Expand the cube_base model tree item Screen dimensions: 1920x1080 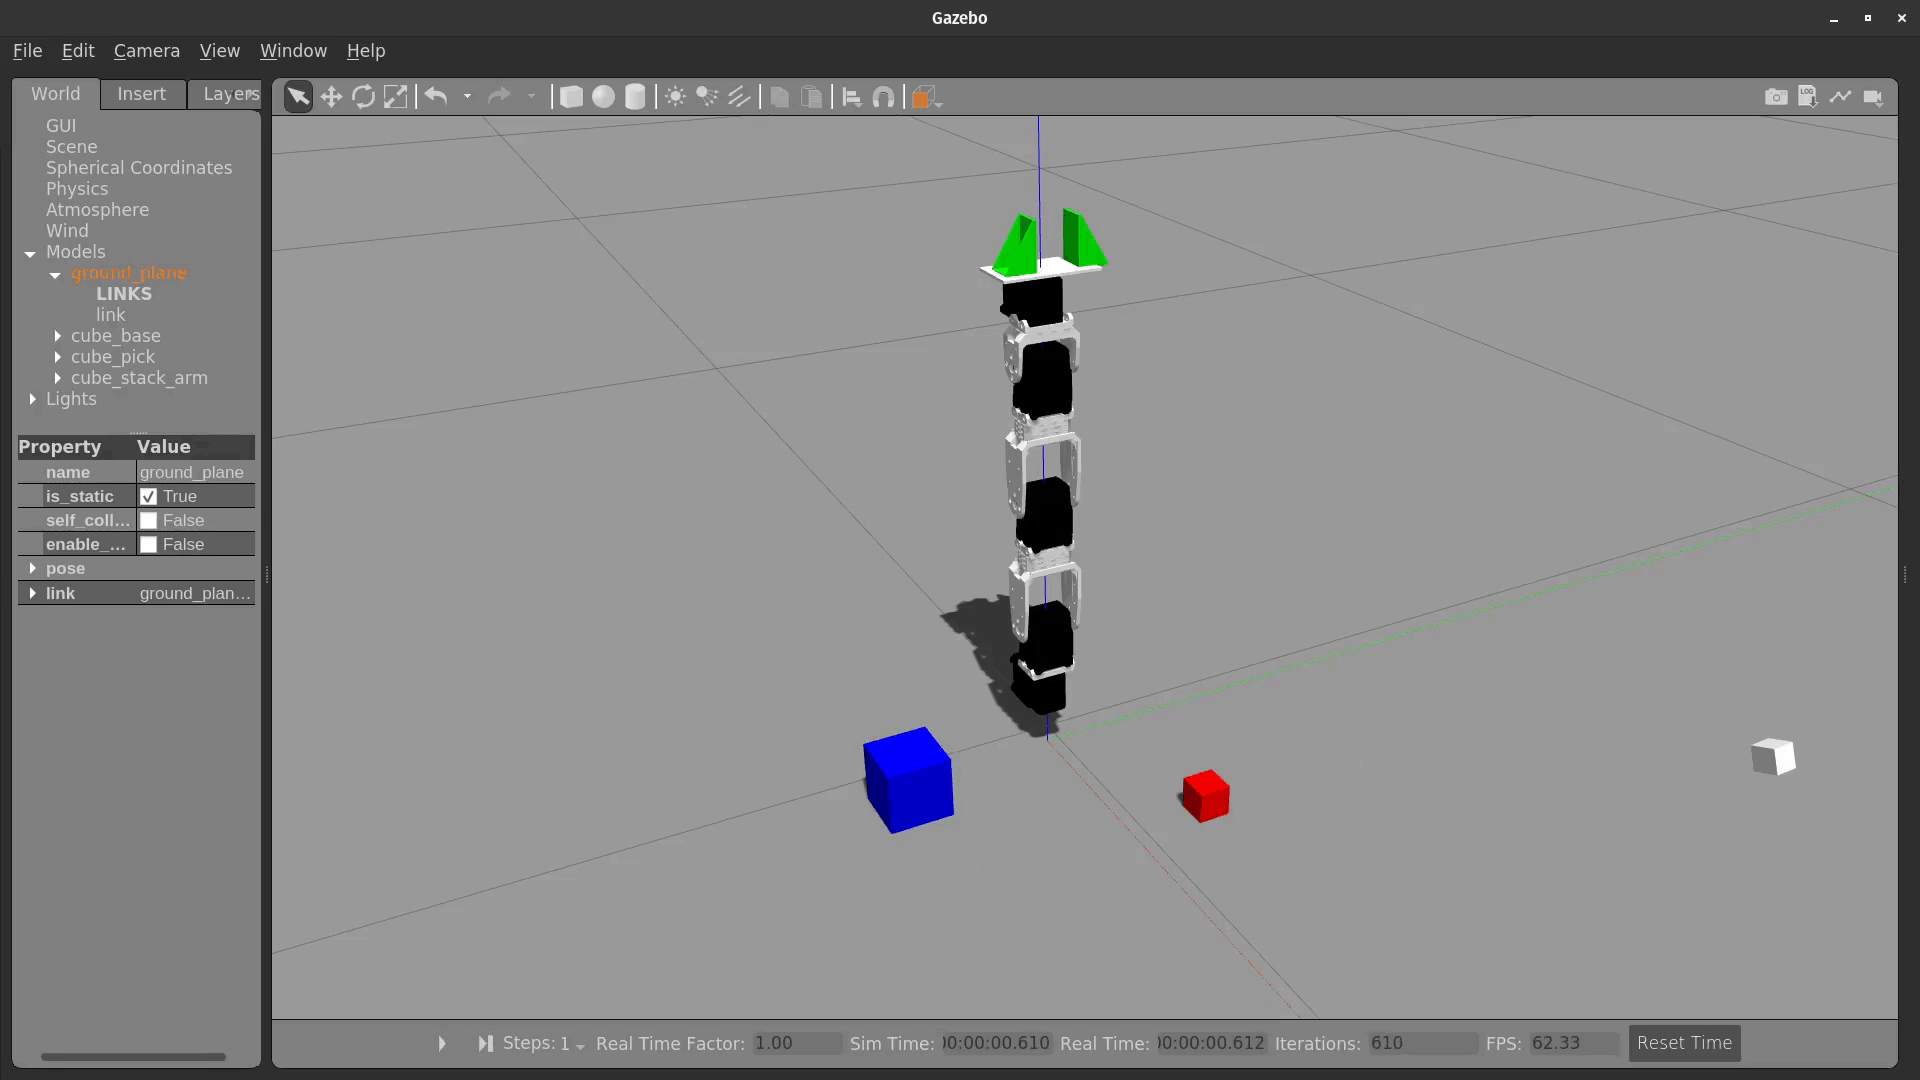(57, 335)
